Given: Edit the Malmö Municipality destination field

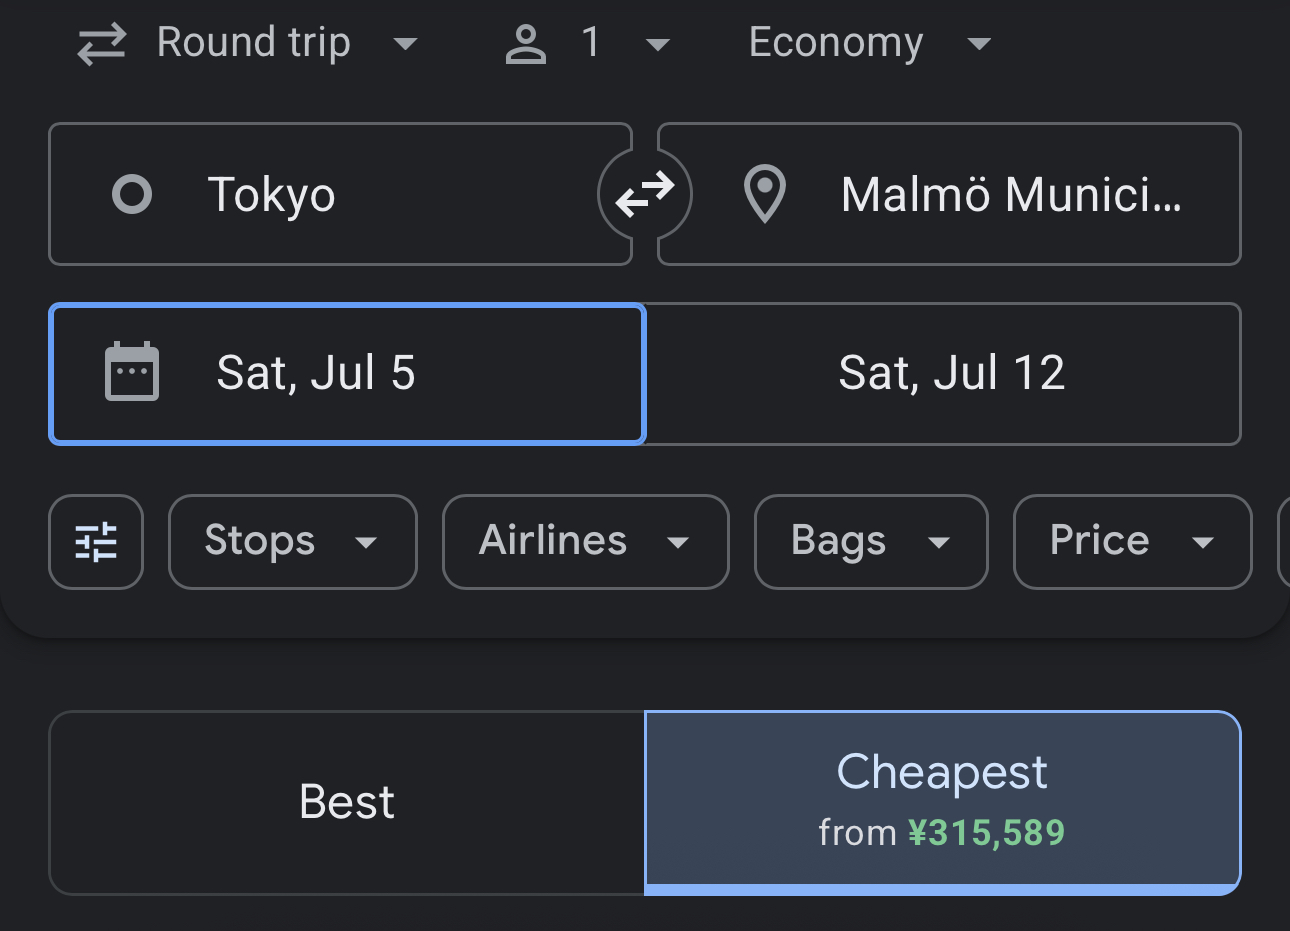Looking at the screenshot, I should [949, 194].
